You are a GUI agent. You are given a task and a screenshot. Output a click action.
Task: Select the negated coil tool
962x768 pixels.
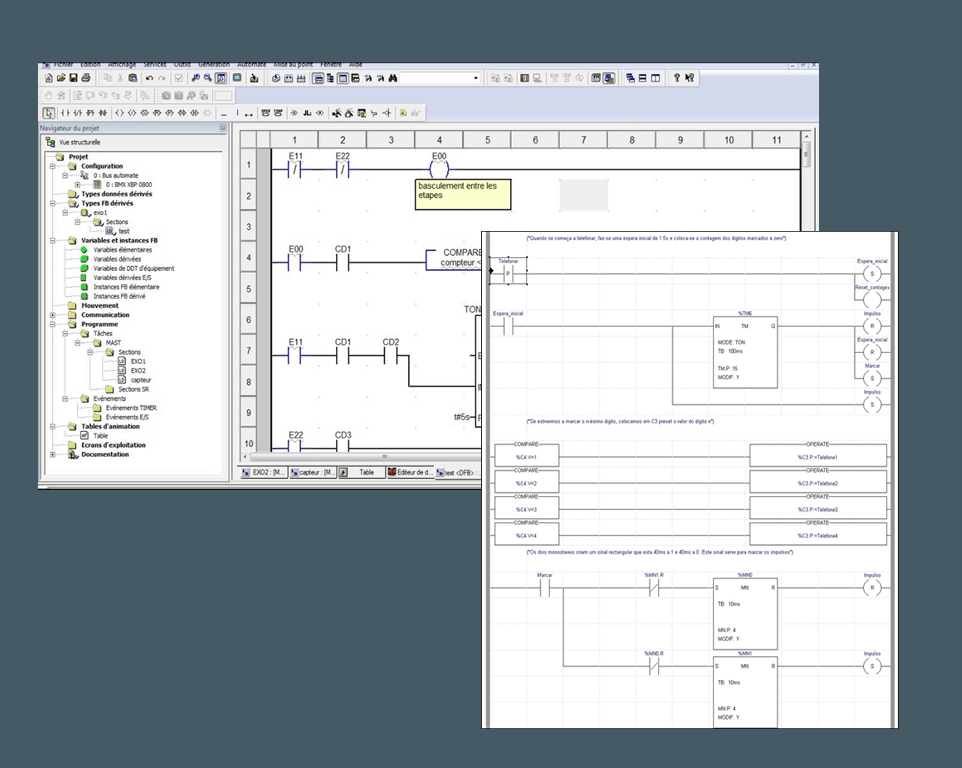[x=131, y=113]
